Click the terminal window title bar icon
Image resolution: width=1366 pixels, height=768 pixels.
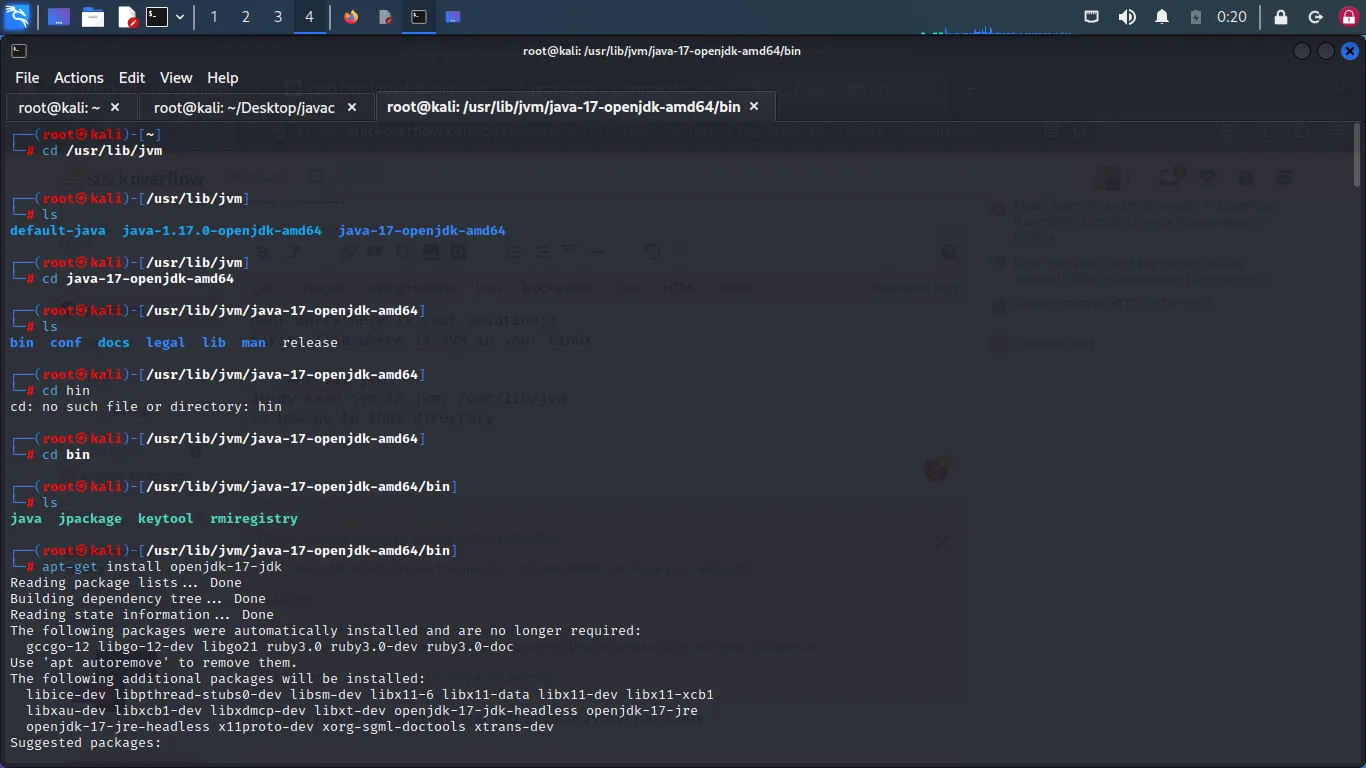coord(19,51)
